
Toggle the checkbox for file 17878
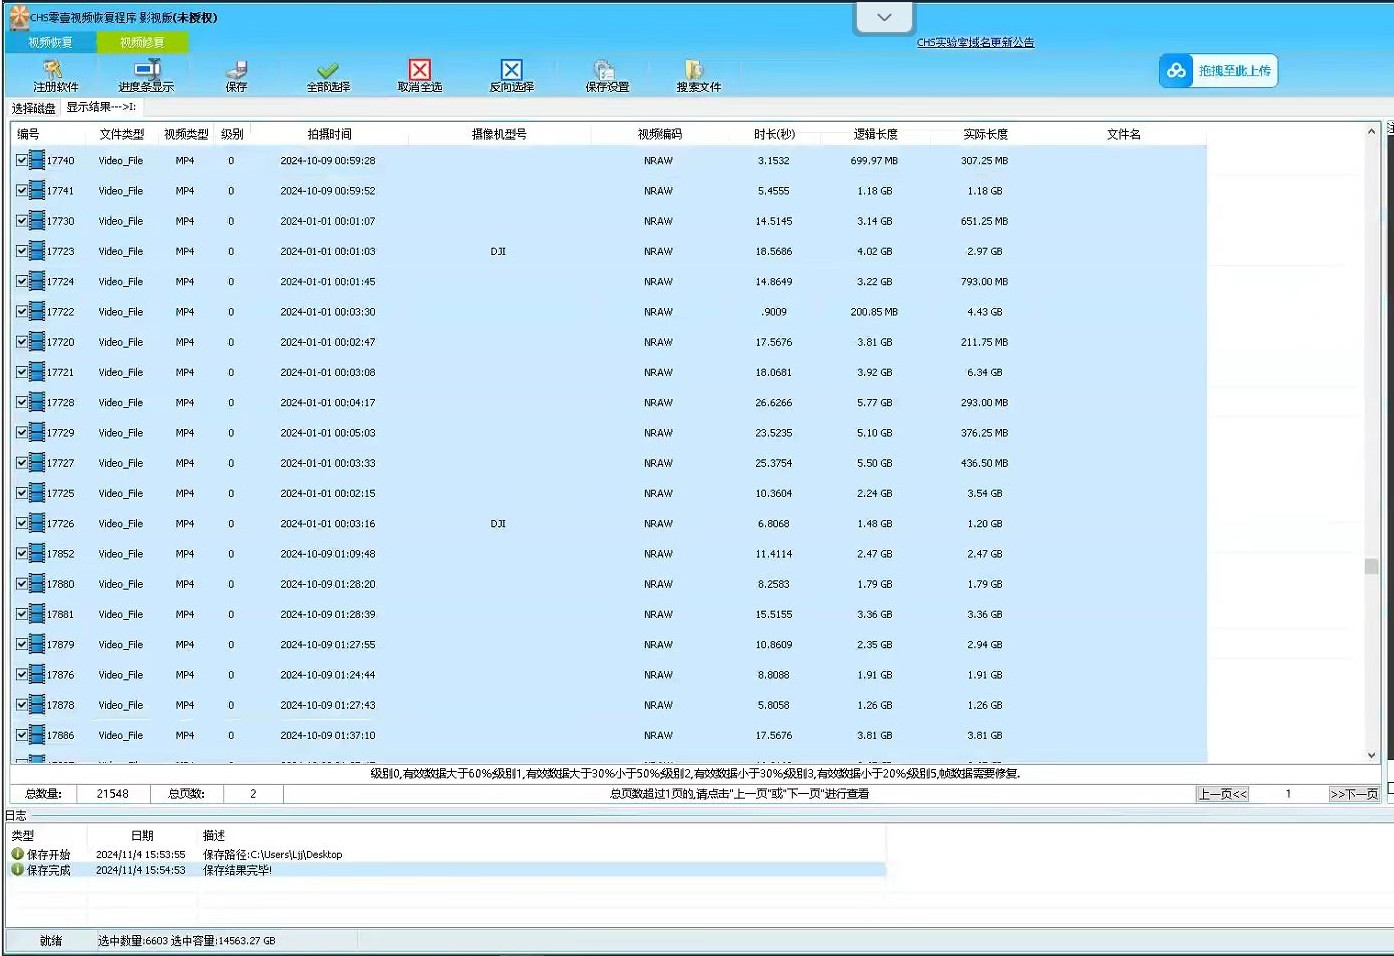point(22,705)
